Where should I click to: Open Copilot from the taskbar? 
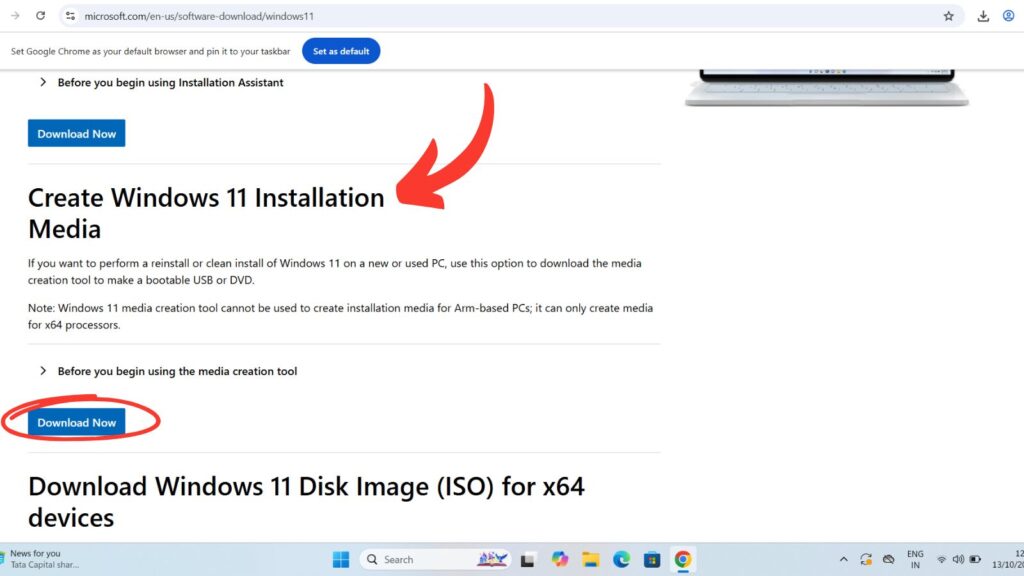click(560, 559)
